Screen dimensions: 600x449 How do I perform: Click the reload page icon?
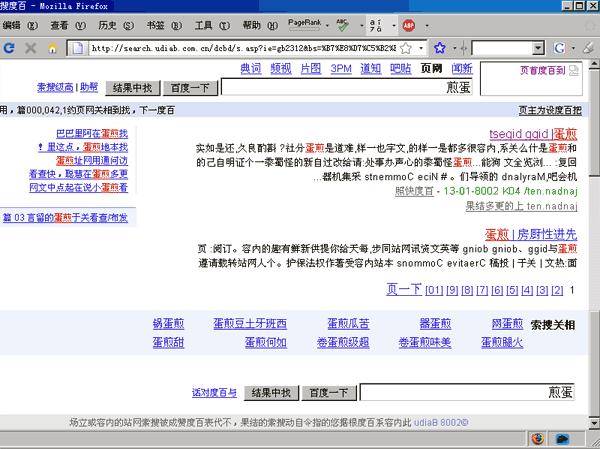pyautogui.click(x=9, y=48)
